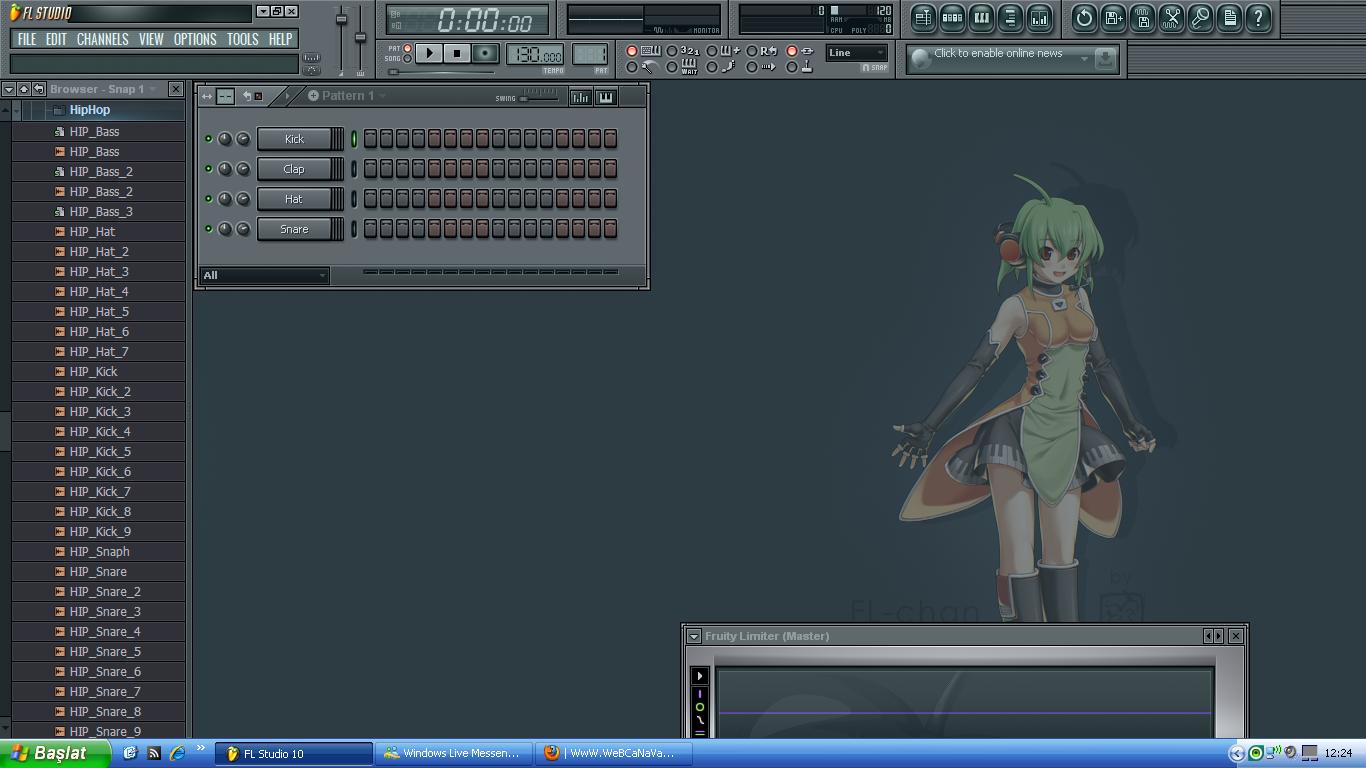Open the TOOLS menu

[242, 39]
